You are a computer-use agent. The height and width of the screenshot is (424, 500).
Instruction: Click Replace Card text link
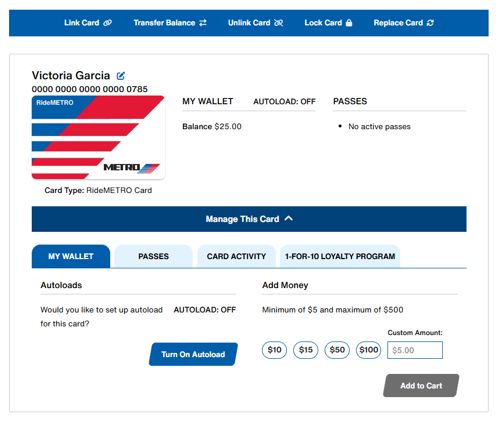tap(398, 23)
